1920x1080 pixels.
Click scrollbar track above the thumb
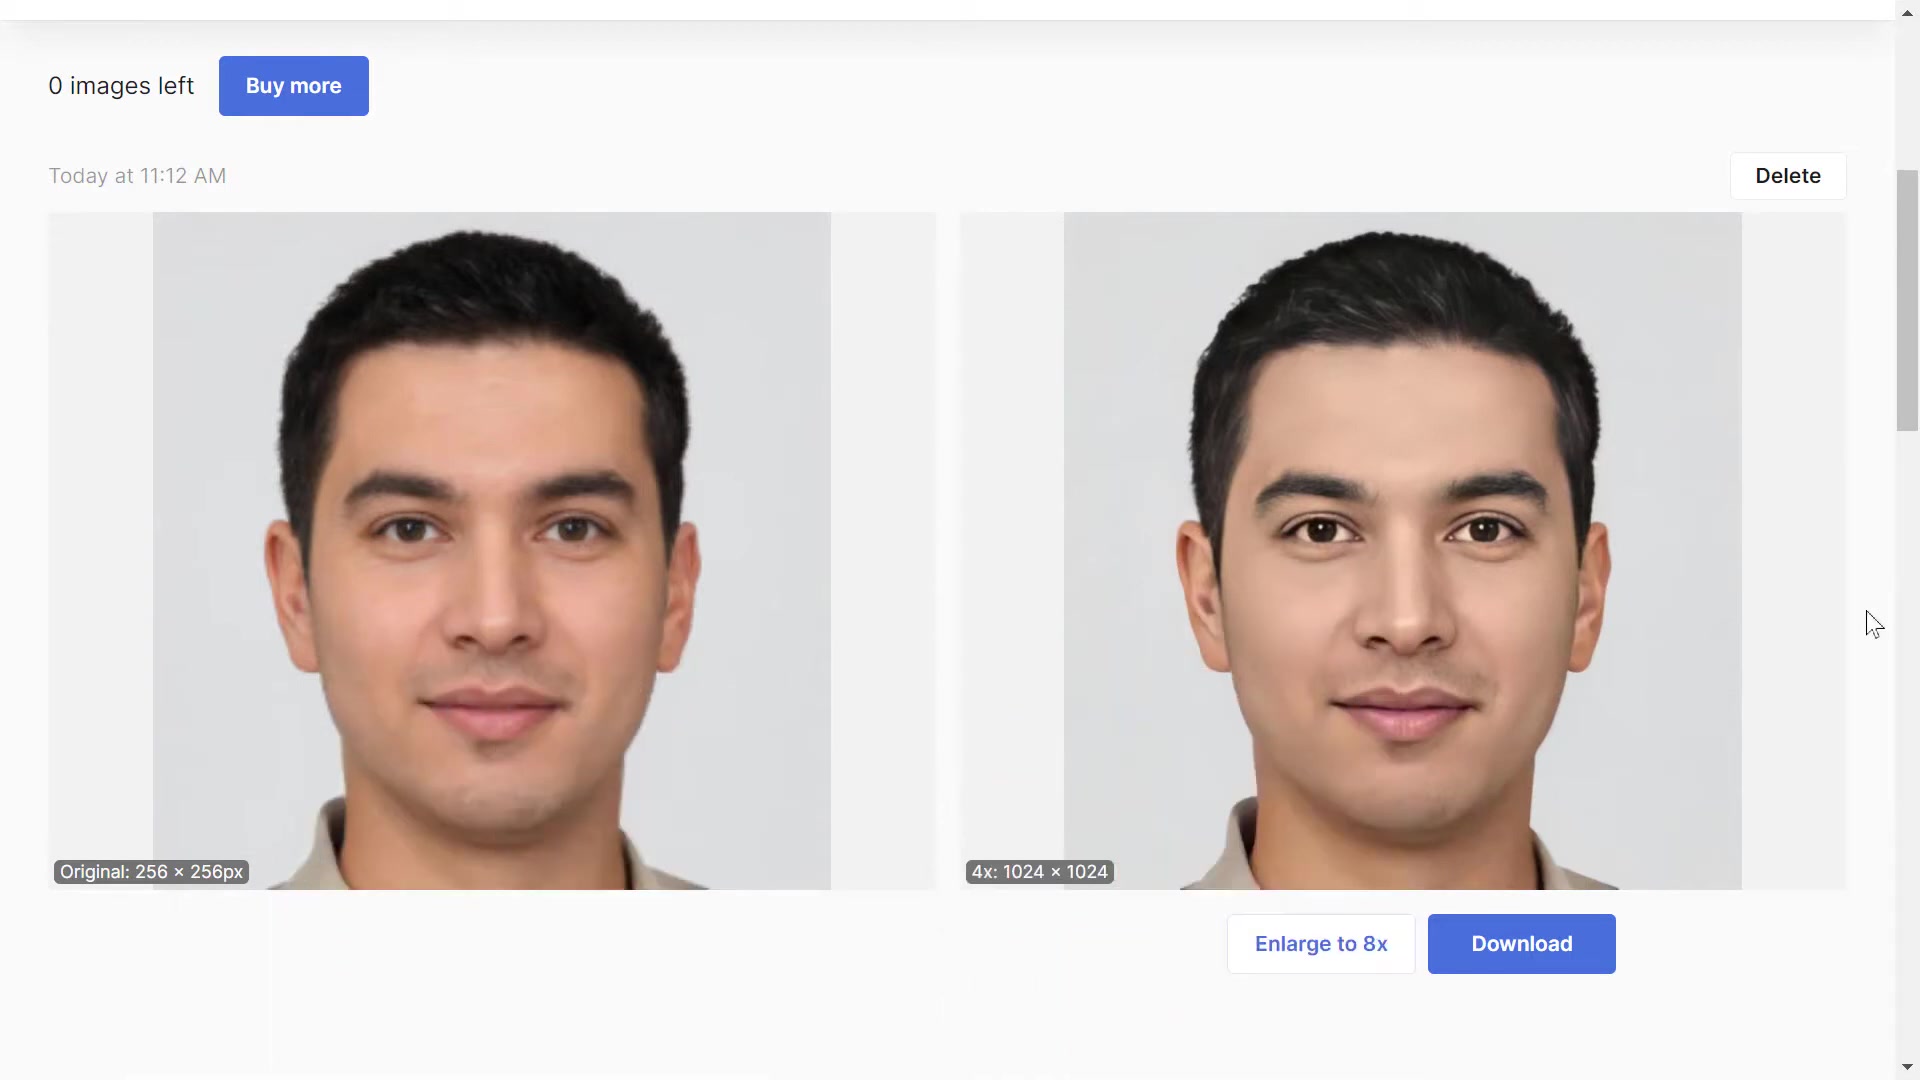tap(1907, 95)
